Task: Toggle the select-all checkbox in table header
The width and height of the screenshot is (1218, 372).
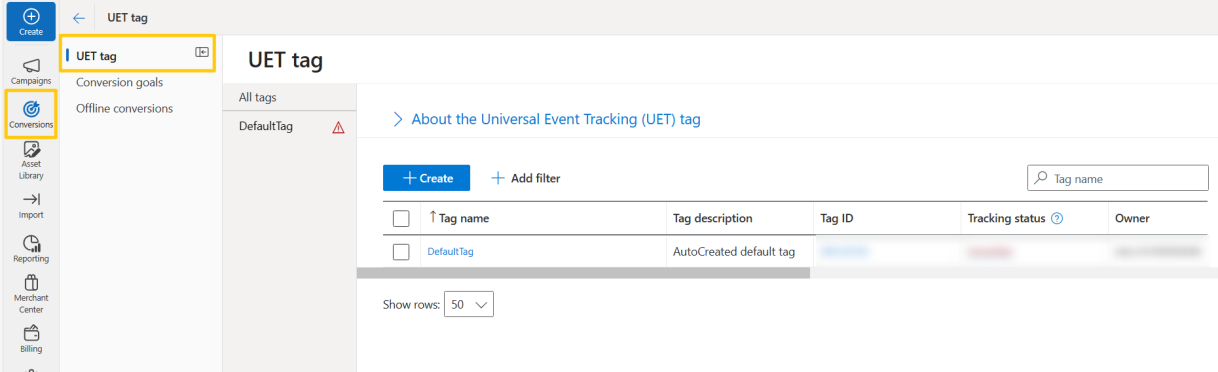Action: 401,218
